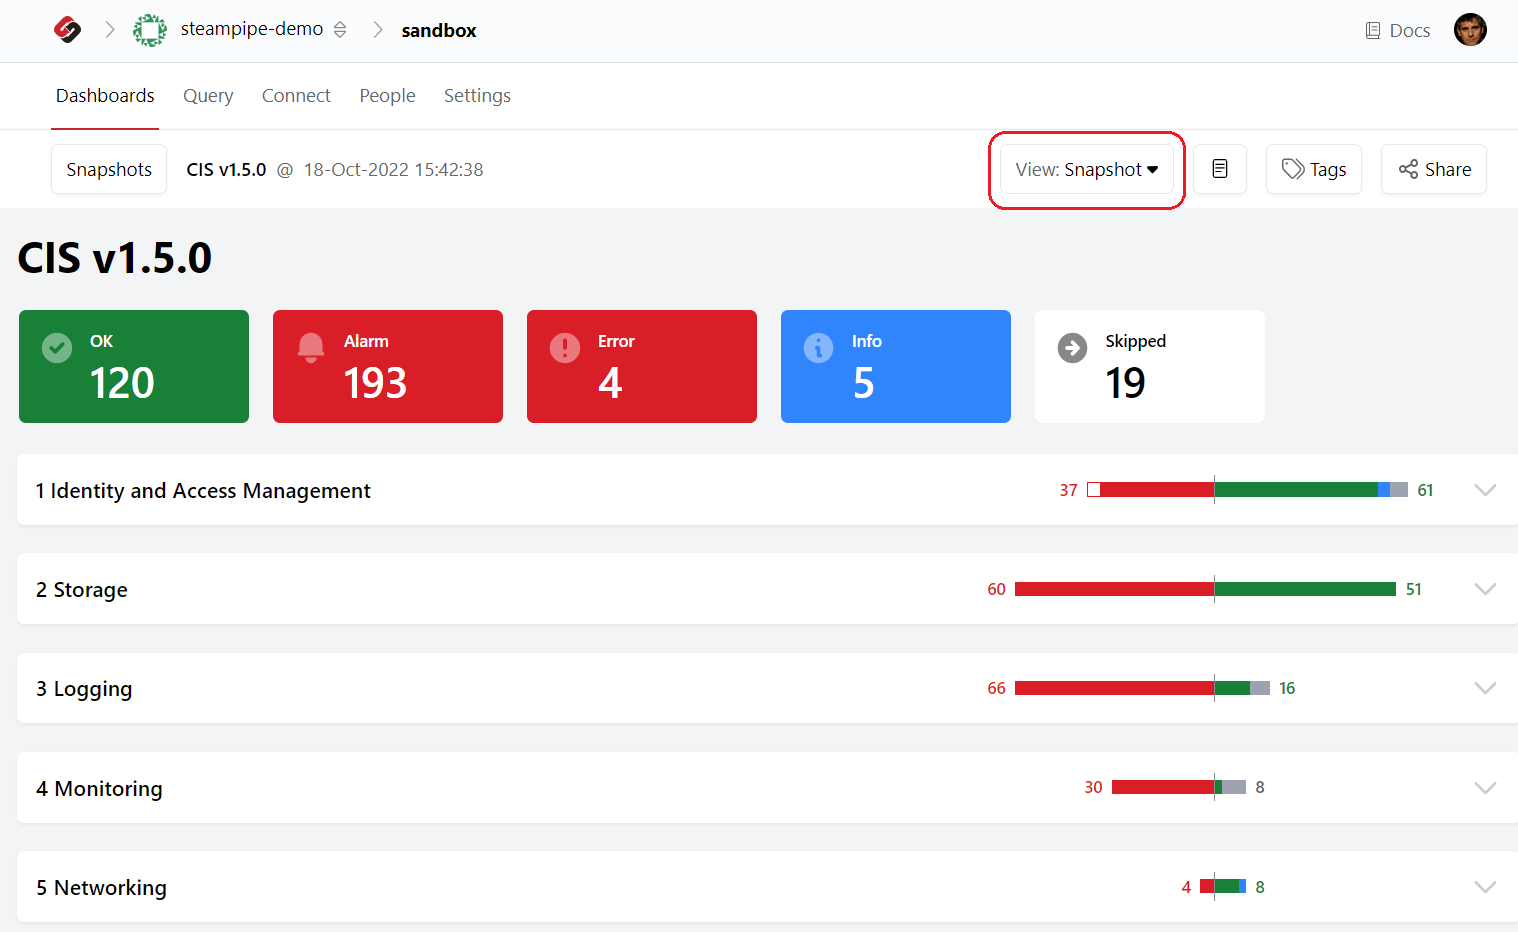This screenshot has width=1518, height=932.
Task: Open the View: Snapshot dropdown
Action: coord(1086,169)
